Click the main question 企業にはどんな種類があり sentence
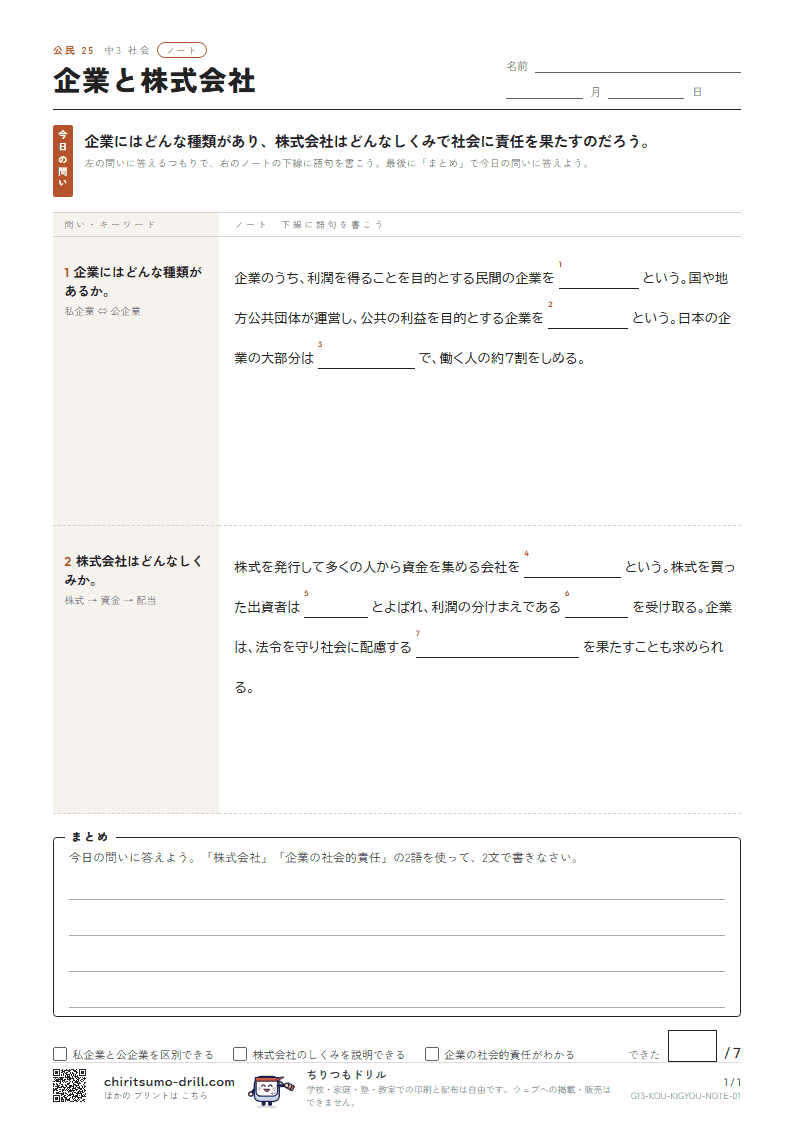The width and height of the screenshot is (794, 1123). 367,142
